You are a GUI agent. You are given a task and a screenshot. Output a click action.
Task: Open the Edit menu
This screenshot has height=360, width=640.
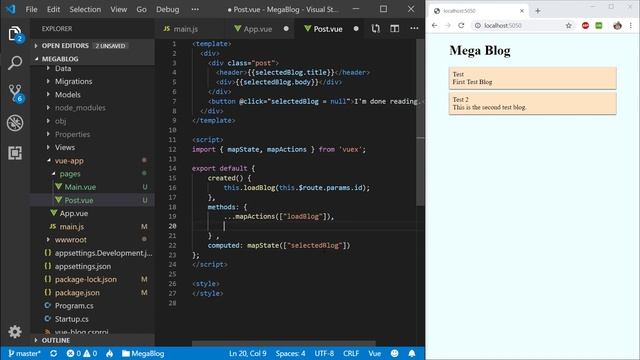click(x=53, y=9)
